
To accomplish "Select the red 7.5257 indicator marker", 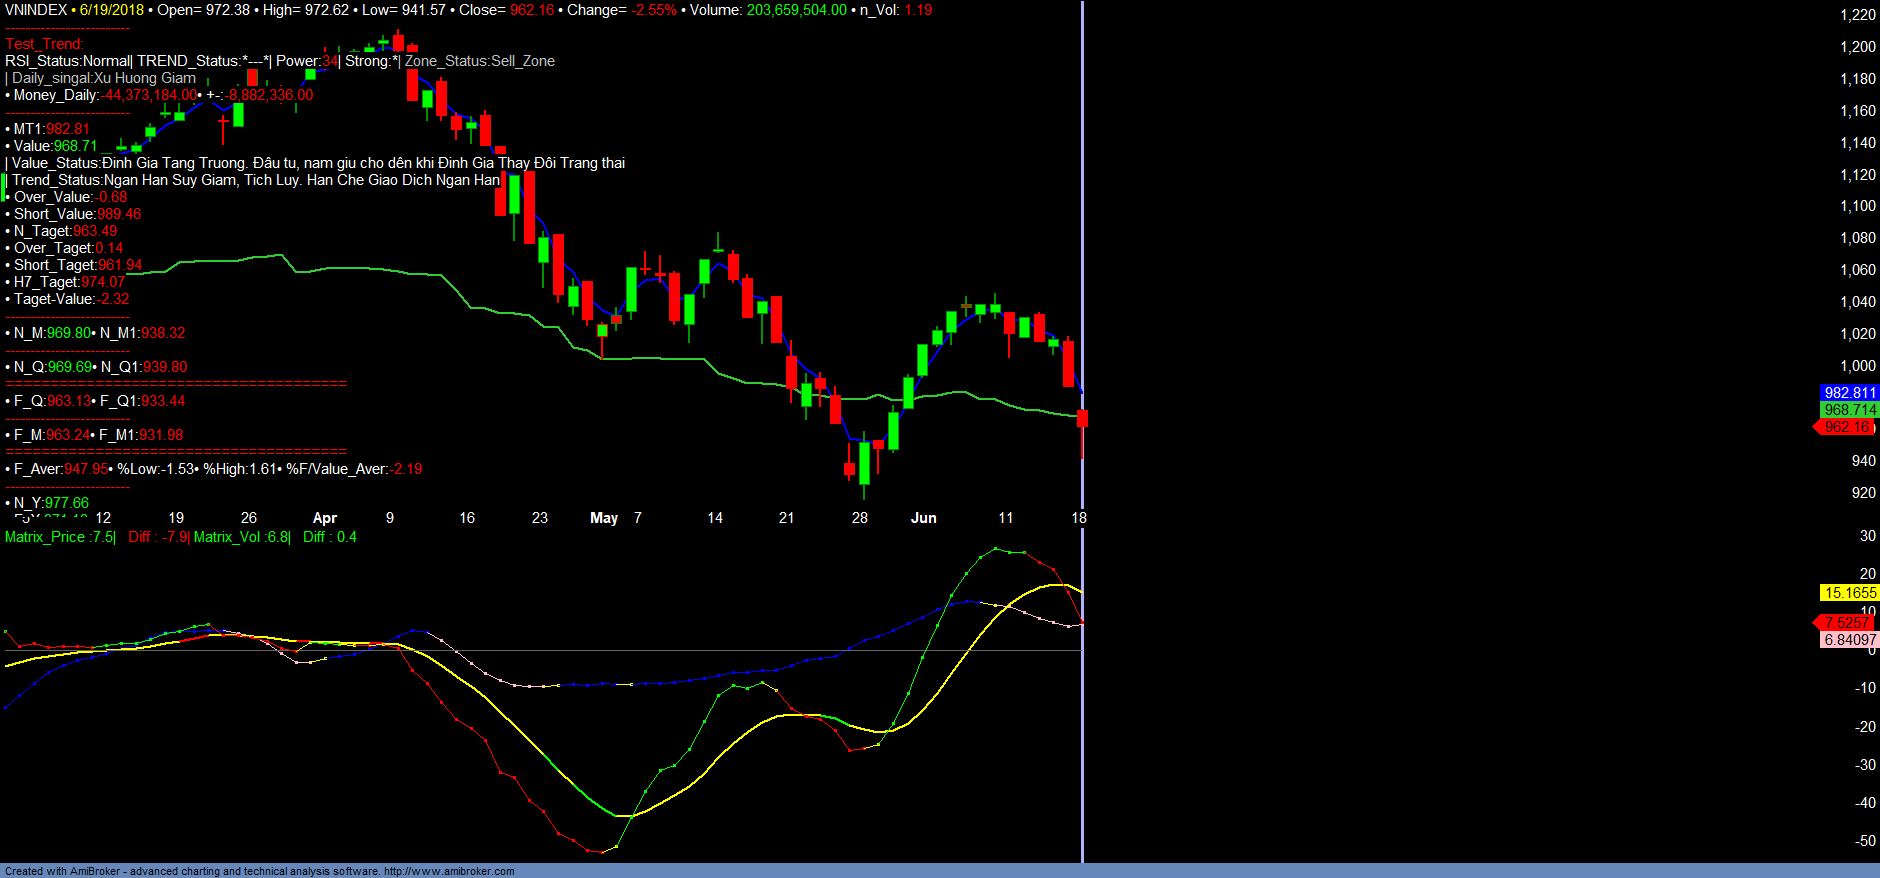I will [1846, 623].
